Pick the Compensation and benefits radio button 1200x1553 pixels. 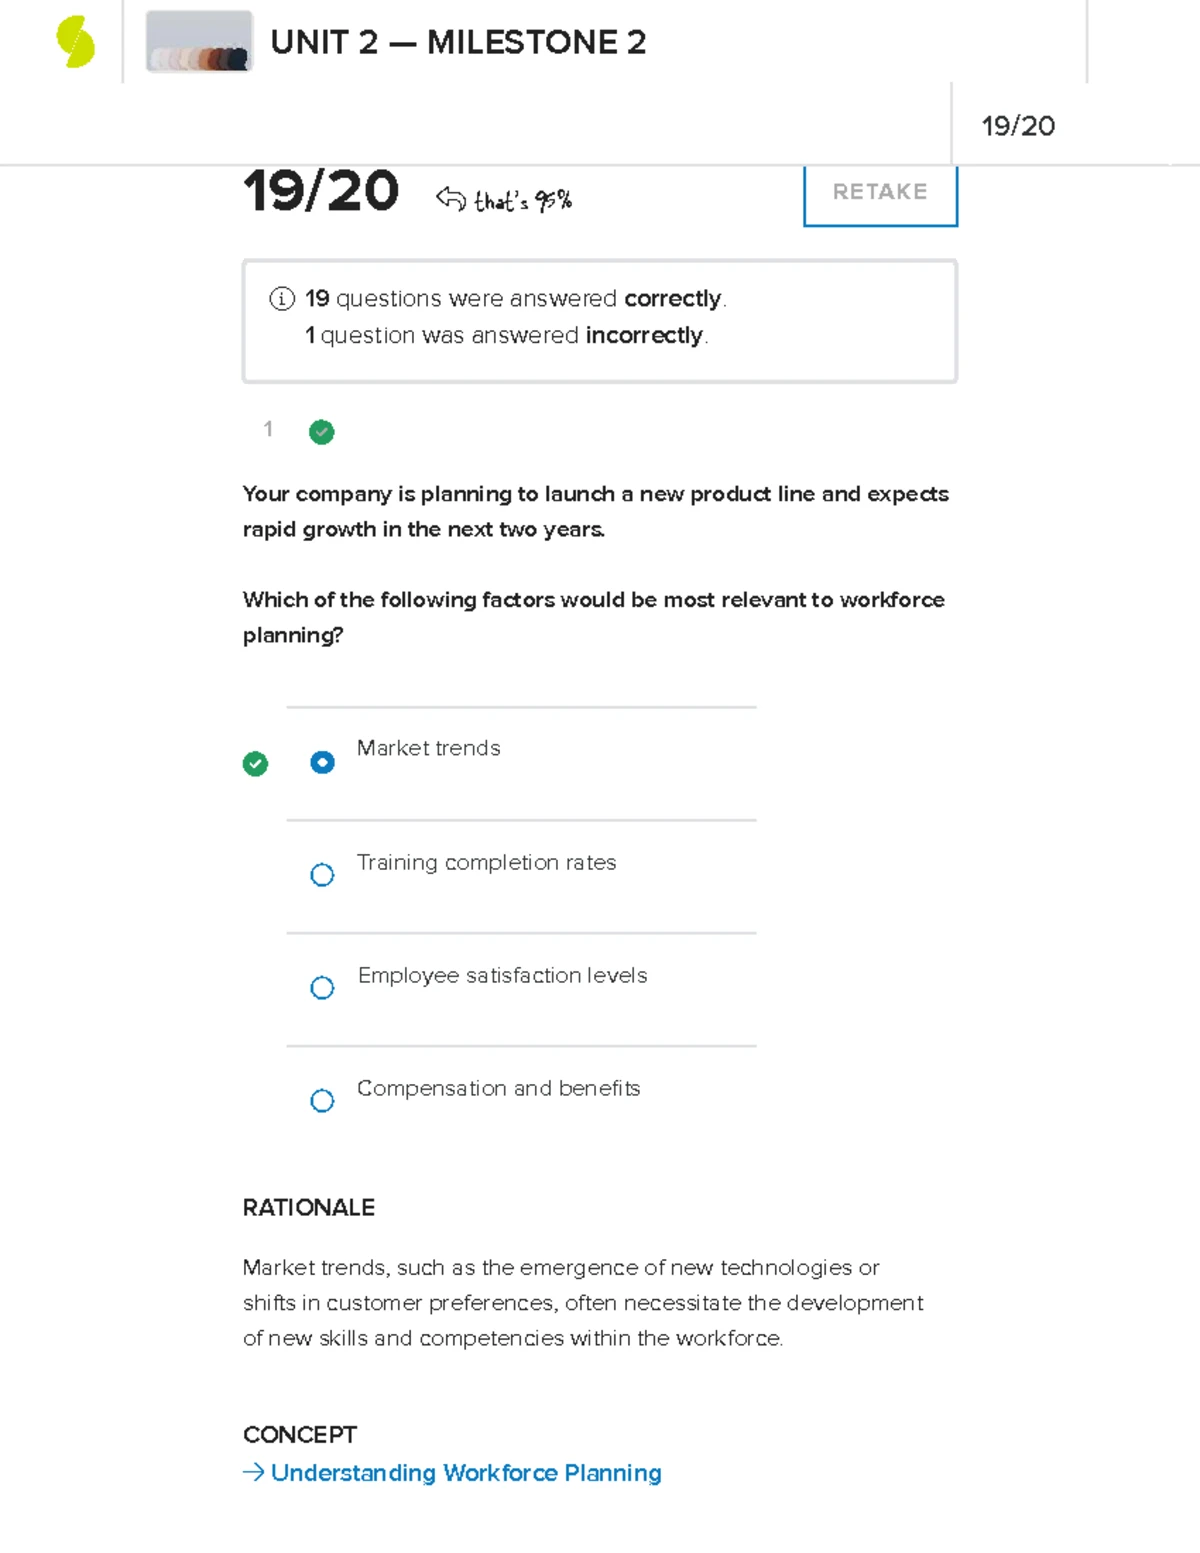tap(322, 1101)
